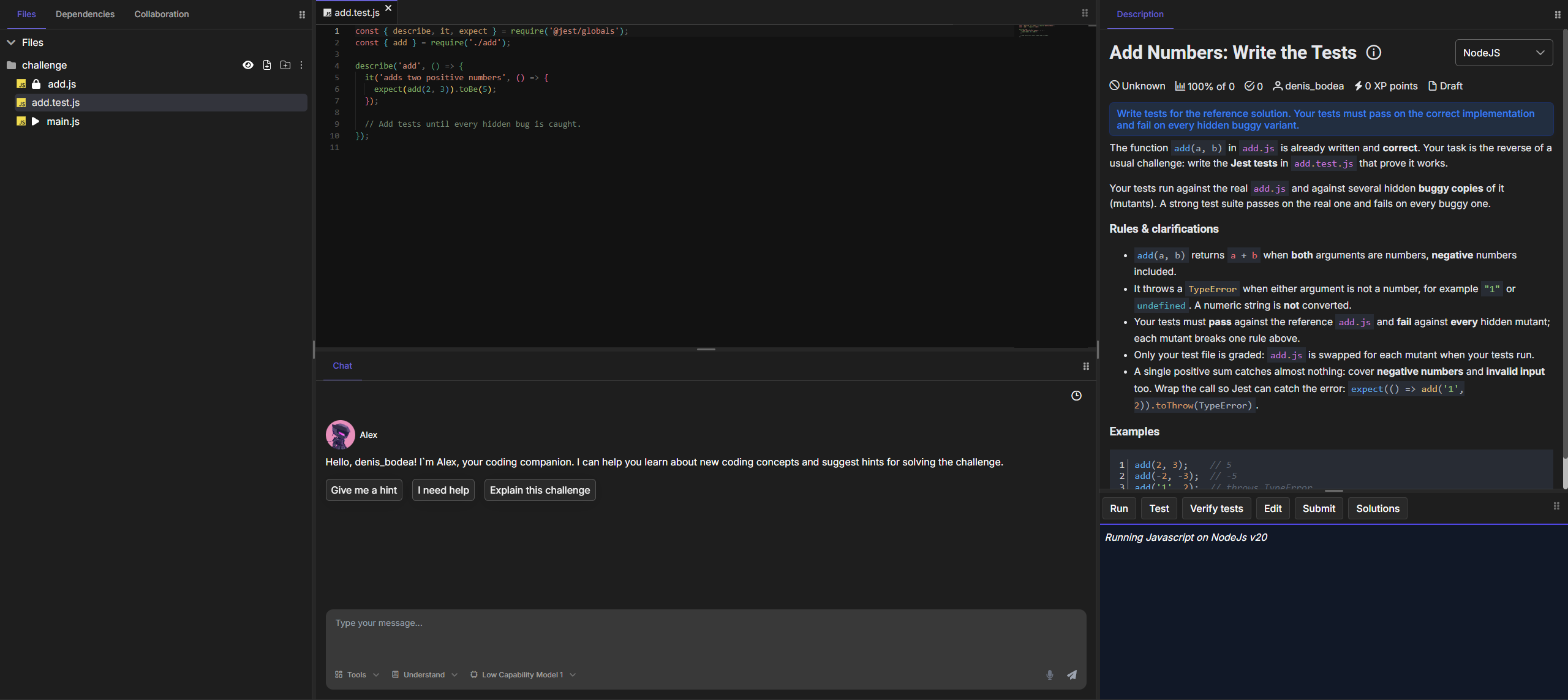Submit the solution with Submit button
The width and height of the screenshot is (1568, 700).
(1319, 508)
